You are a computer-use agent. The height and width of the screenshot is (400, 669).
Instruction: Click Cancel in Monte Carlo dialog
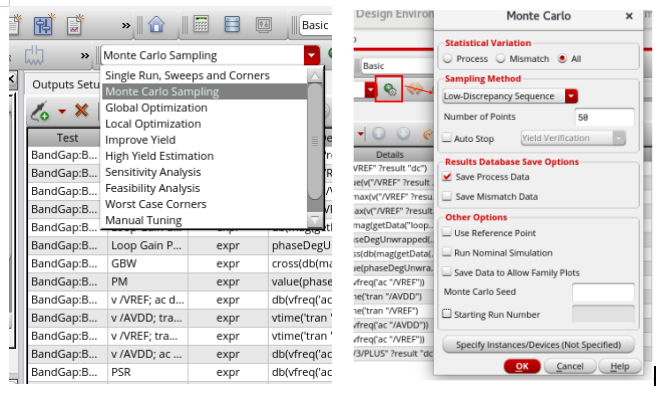click(x=570, y=366)
